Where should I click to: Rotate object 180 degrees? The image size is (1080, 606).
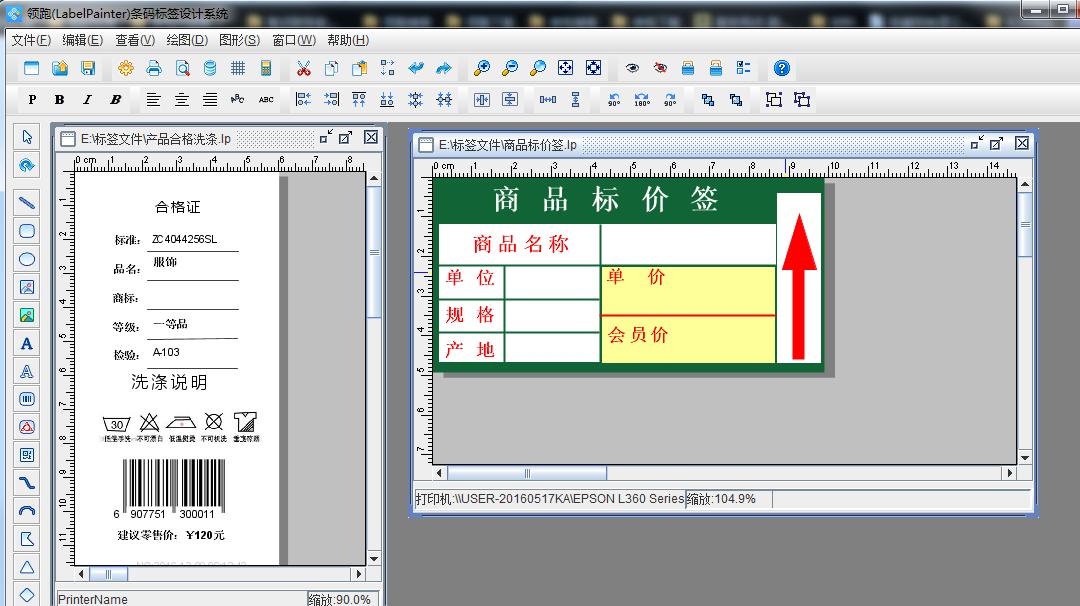(x=642, y=100)
